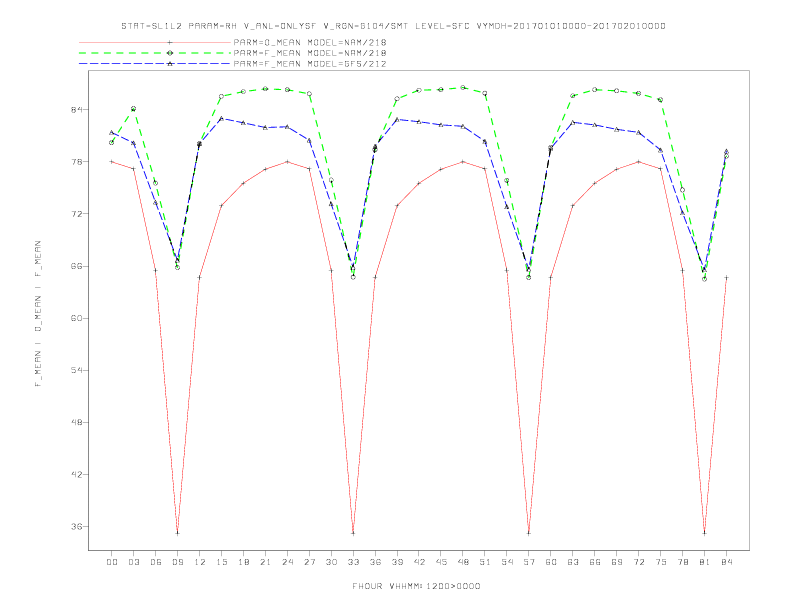
Task: Click y-axis tick label 42
Action: 77,474
